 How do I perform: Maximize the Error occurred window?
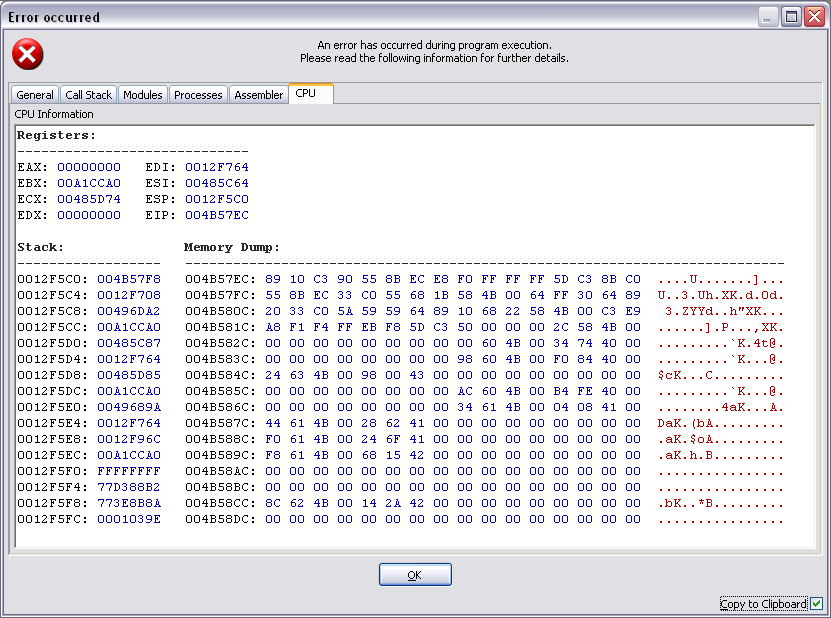pyautogui.click(x=791, y=17)
